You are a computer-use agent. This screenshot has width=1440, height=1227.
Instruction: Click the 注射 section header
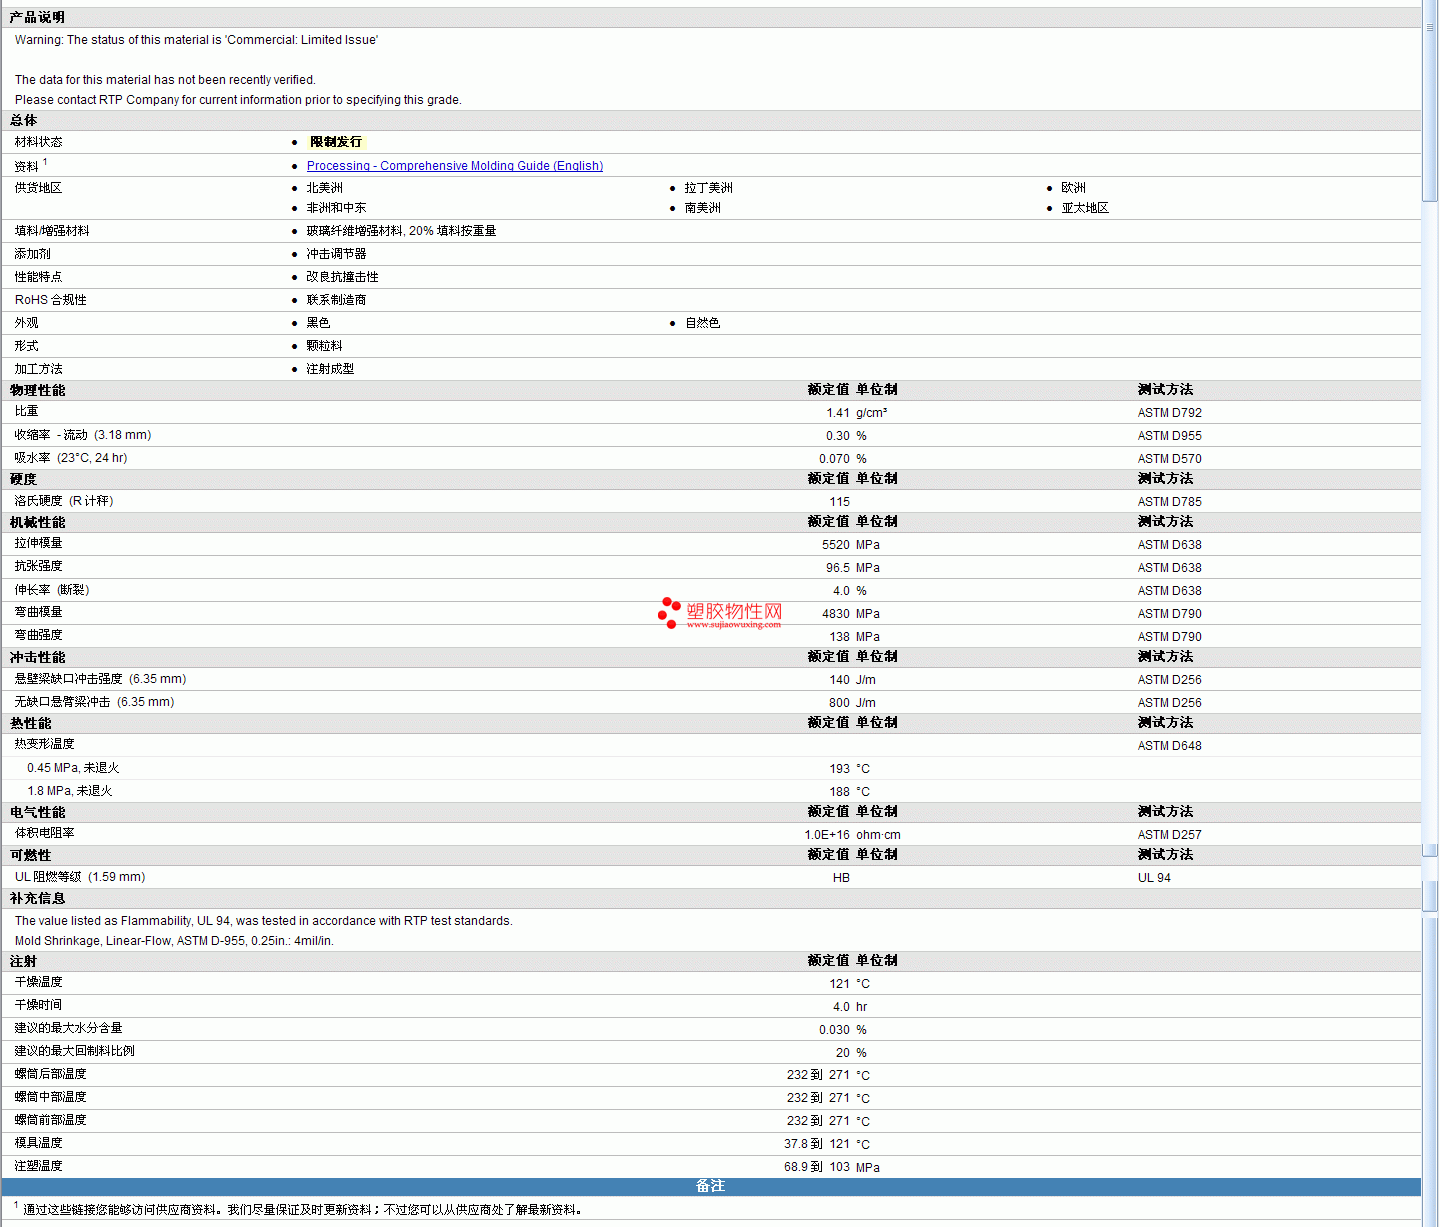click(24, 961)
